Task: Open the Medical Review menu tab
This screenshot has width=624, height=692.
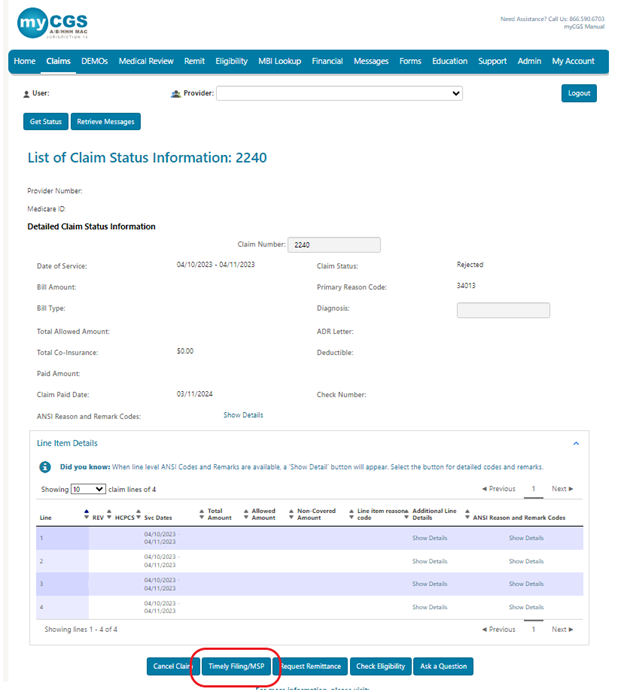Action: [x=146, y=61]
